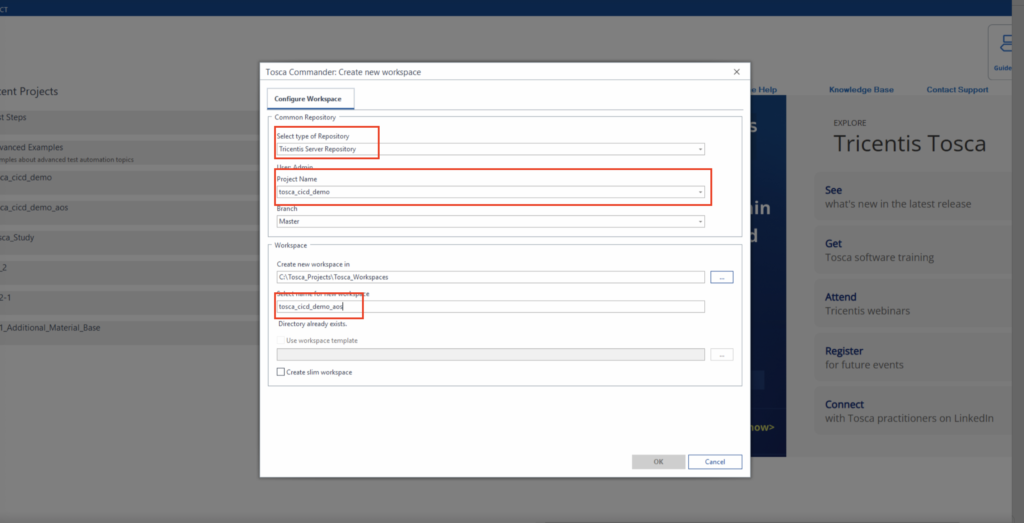Image resolution: width=1024 pixels, height=523 pixels.
Task: Open the Select type of Repository dropdown
Action: [490, 149]
